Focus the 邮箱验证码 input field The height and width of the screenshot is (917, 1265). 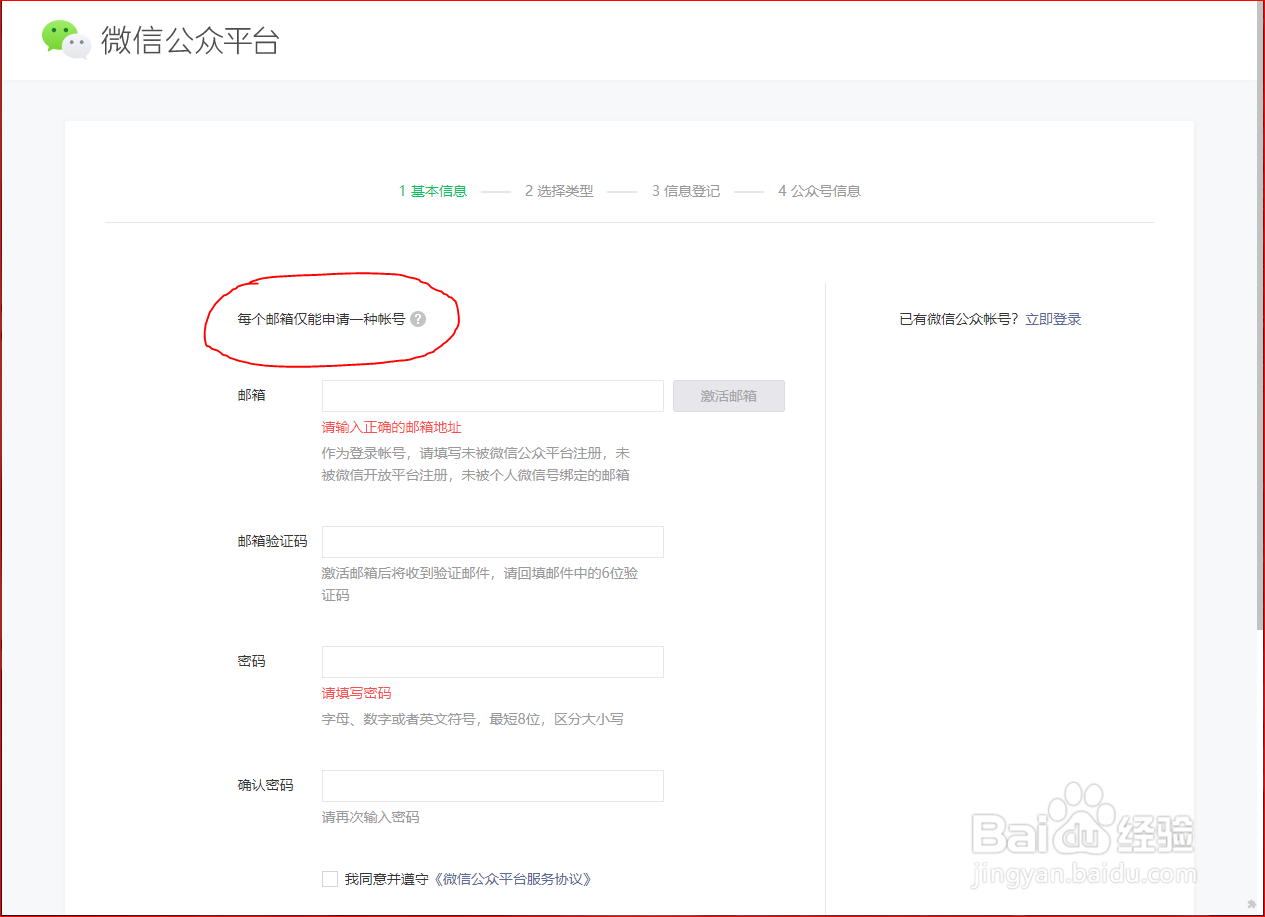tap(493, 542)
